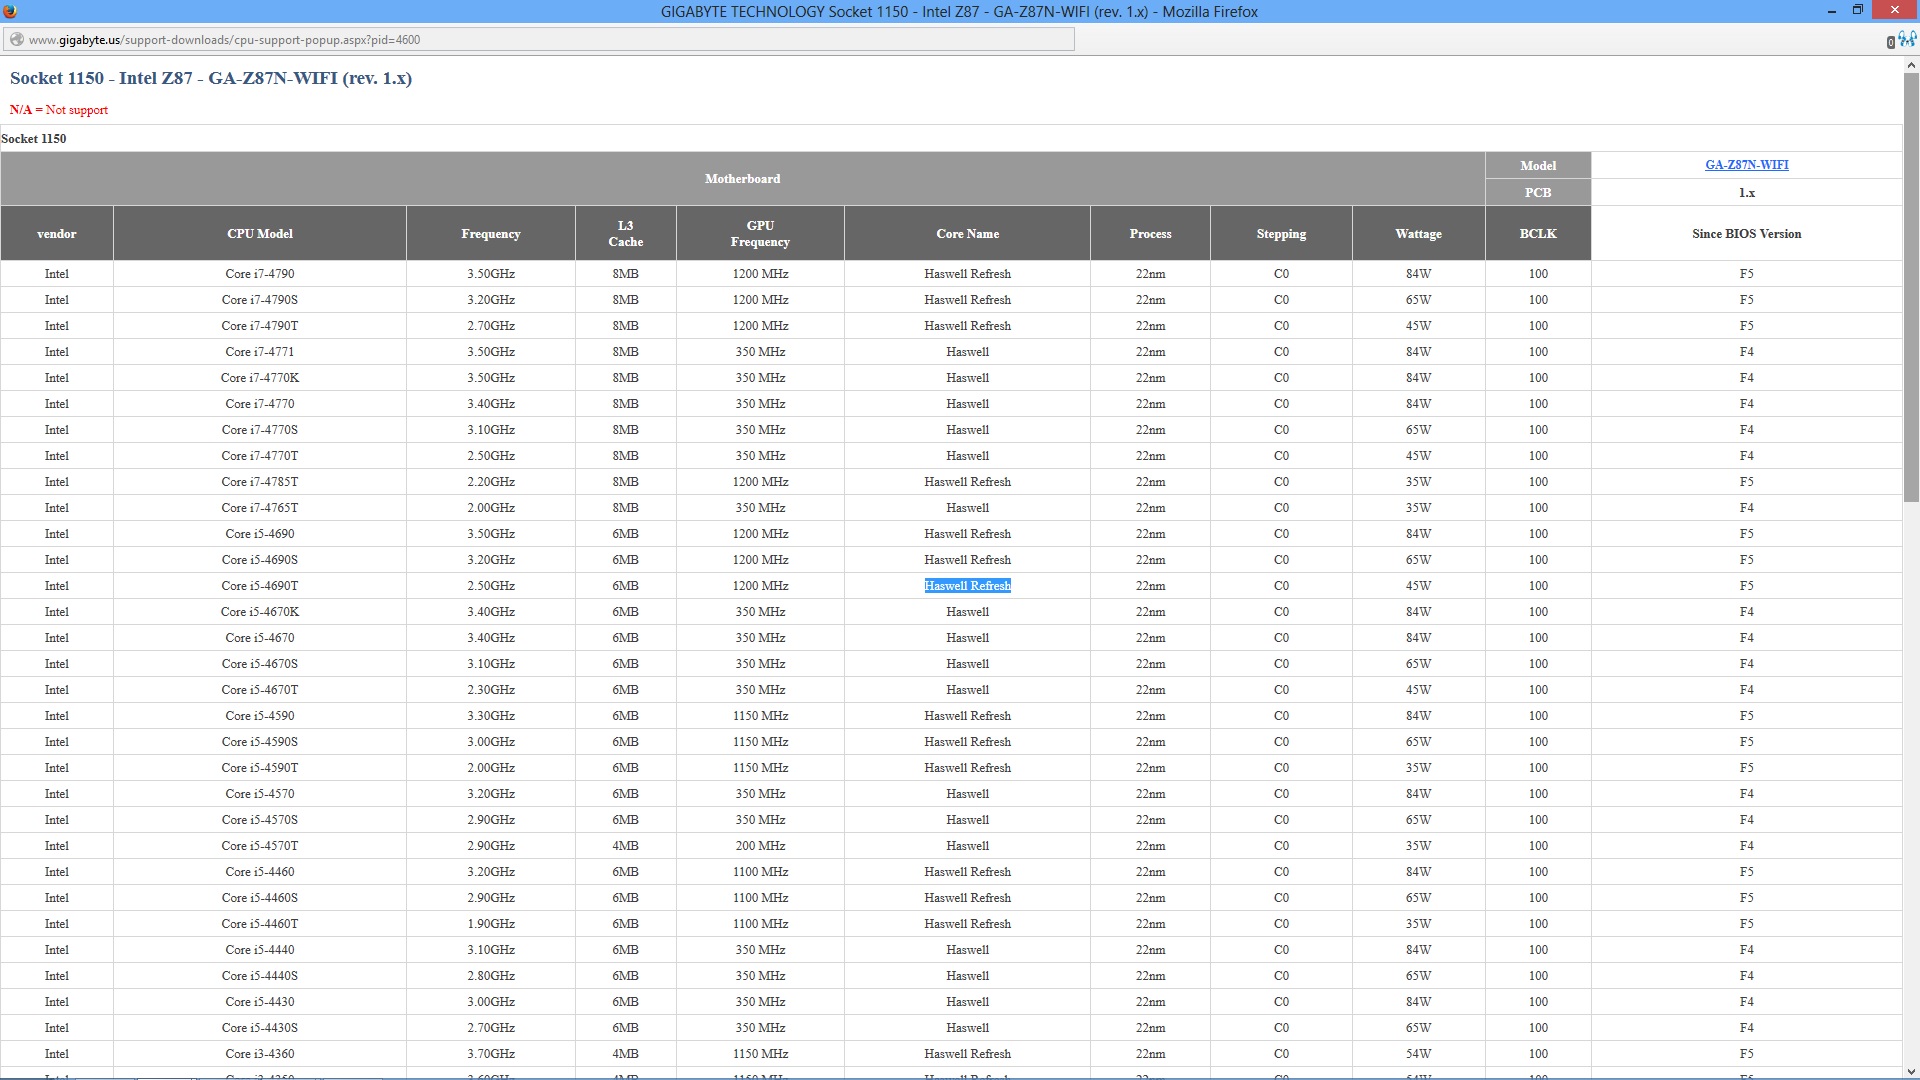
Task: Select the 'Core i7-4770K' cell
Action: pos(260,378)
